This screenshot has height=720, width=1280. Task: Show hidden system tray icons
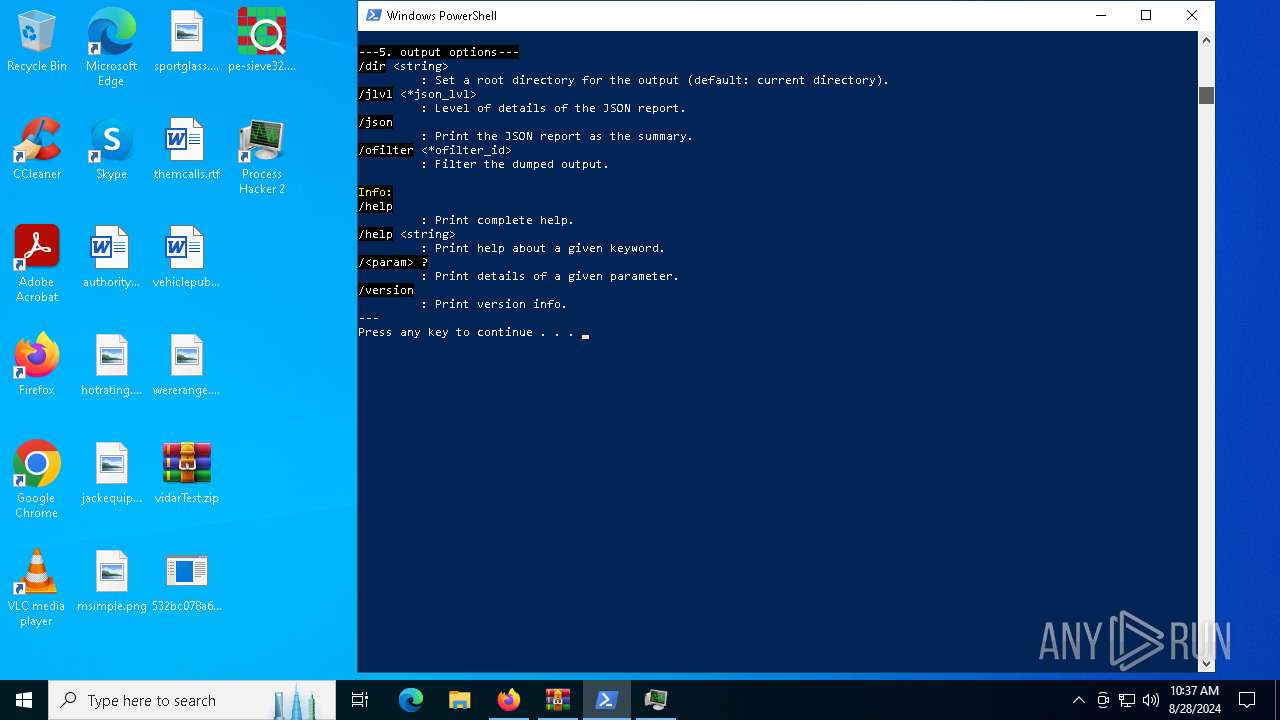(x=1078, y=700)
